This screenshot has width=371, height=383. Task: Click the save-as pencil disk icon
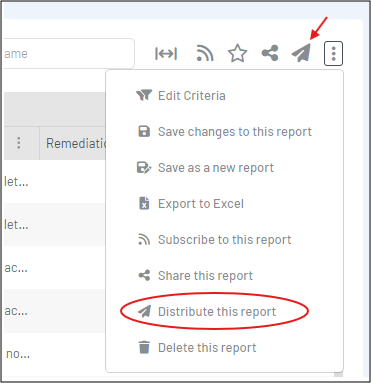coord(144,167)
